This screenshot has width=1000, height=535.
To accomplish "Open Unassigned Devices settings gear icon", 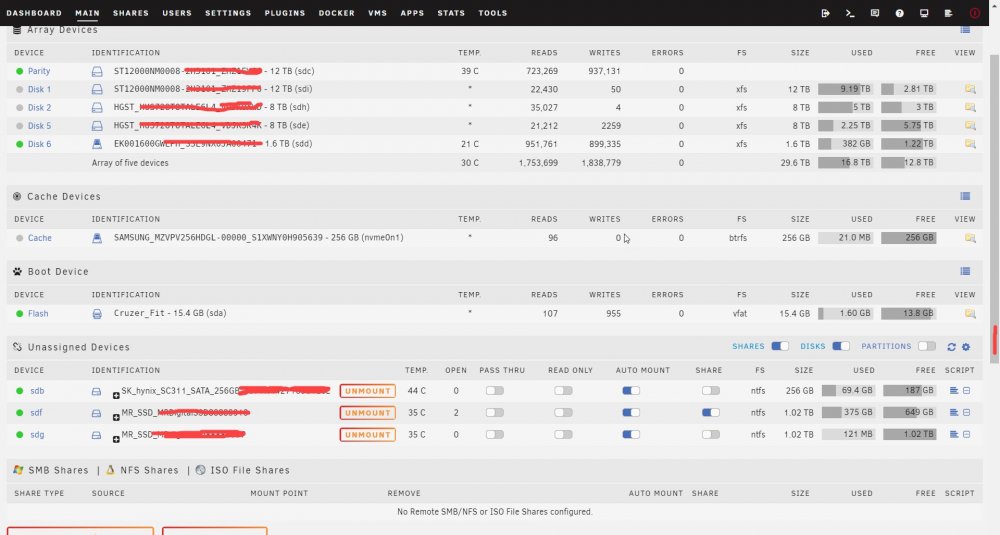I will tap(966, 347).
